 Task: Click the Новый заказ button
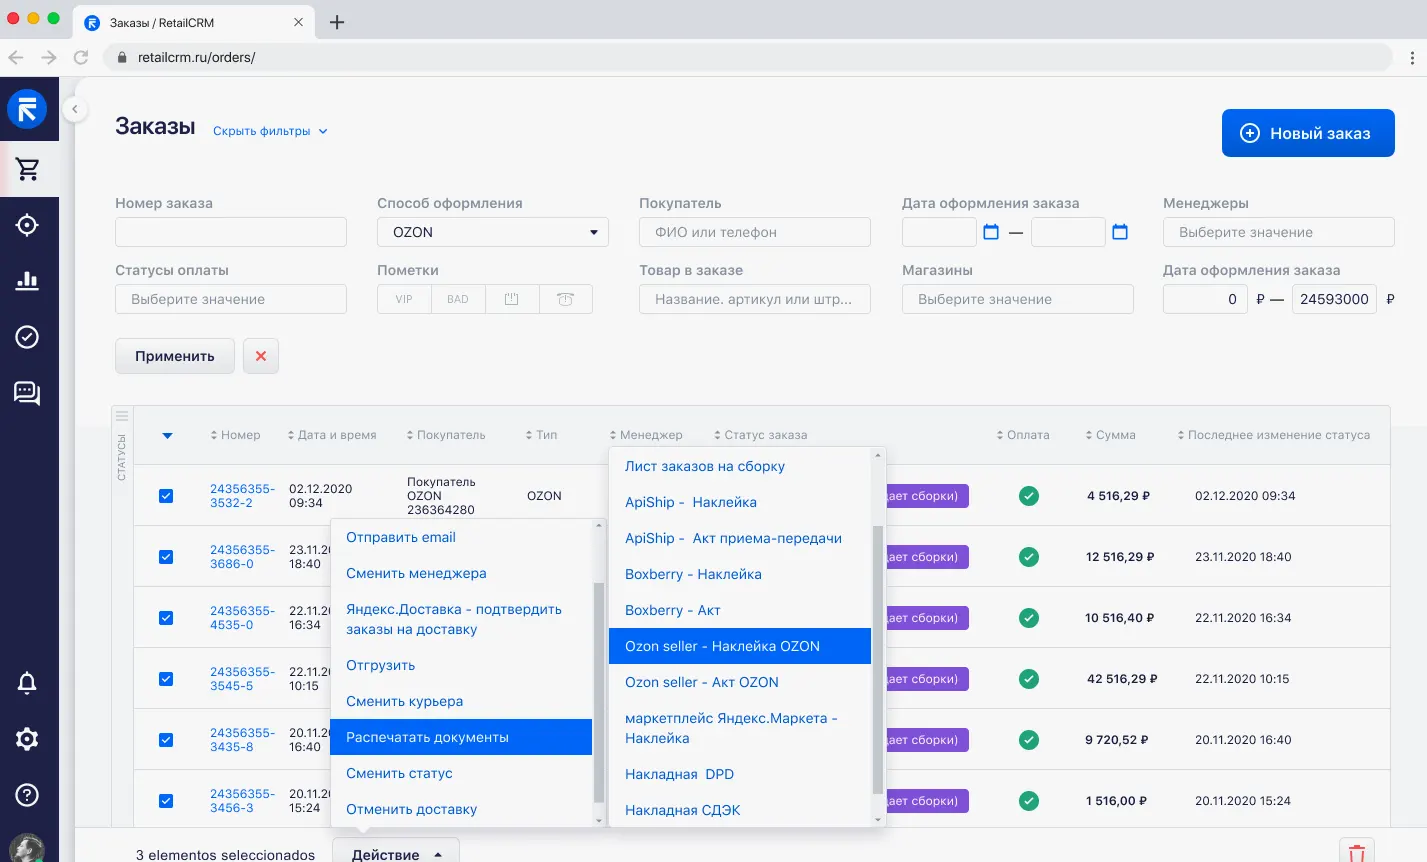pyautogui.click(x=1308, y=133)
